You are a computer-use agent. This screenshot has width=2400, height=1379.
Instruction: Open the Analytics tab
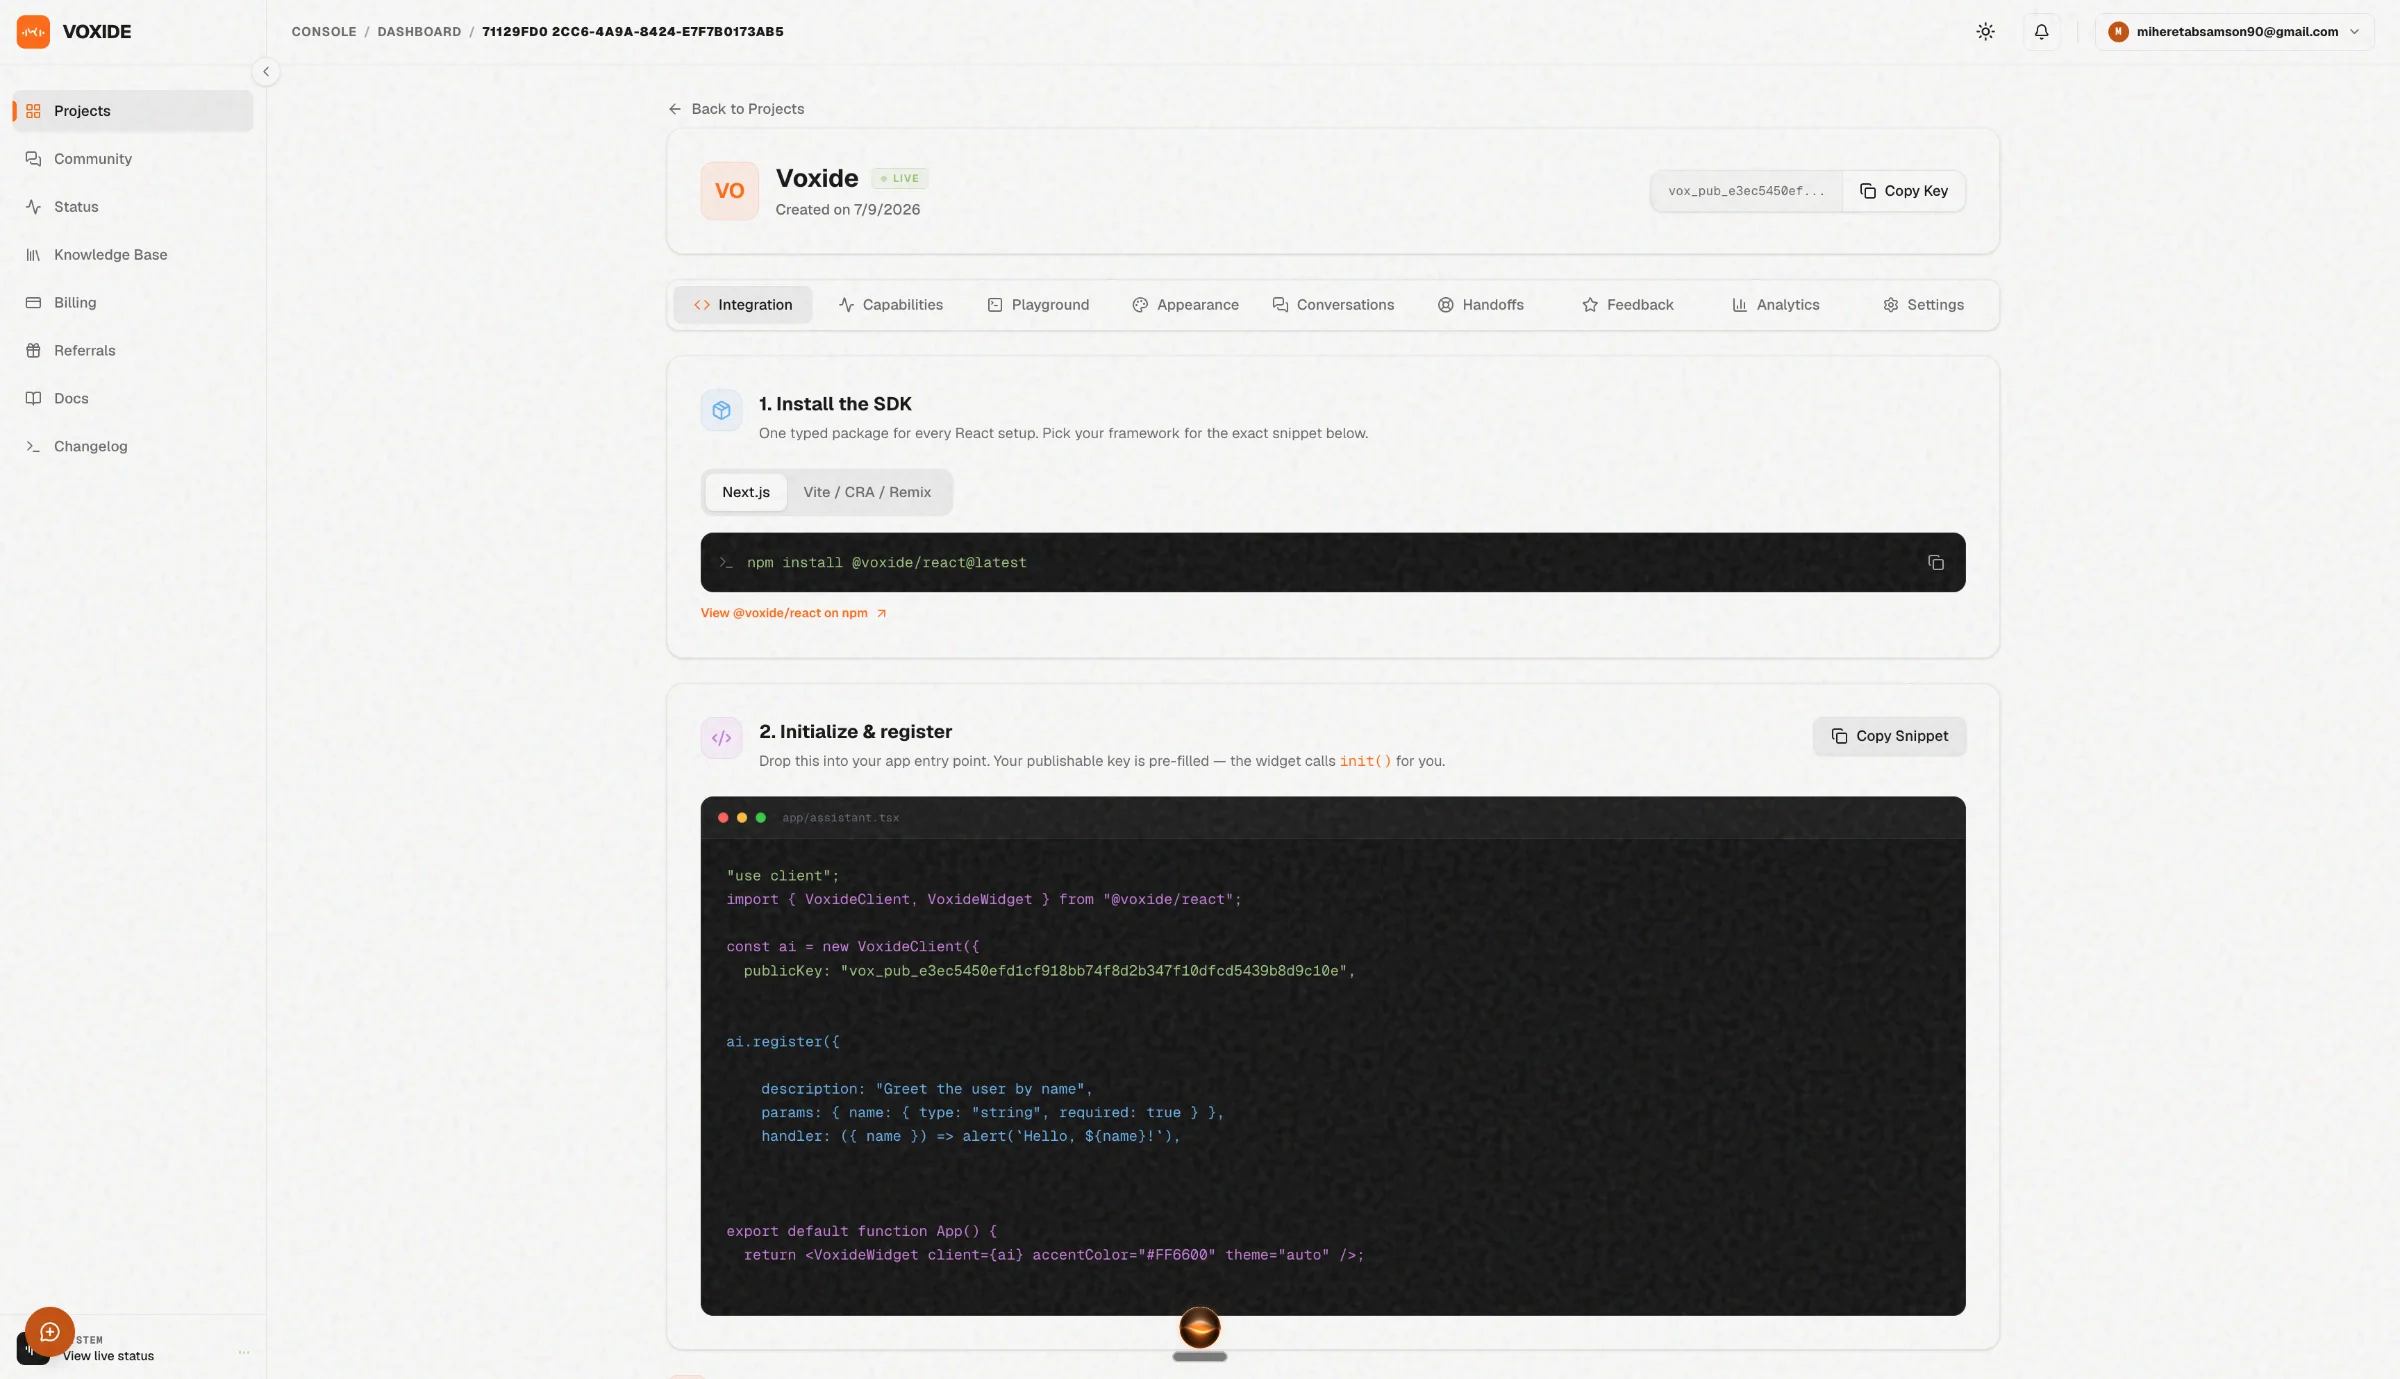(1776, 305)
